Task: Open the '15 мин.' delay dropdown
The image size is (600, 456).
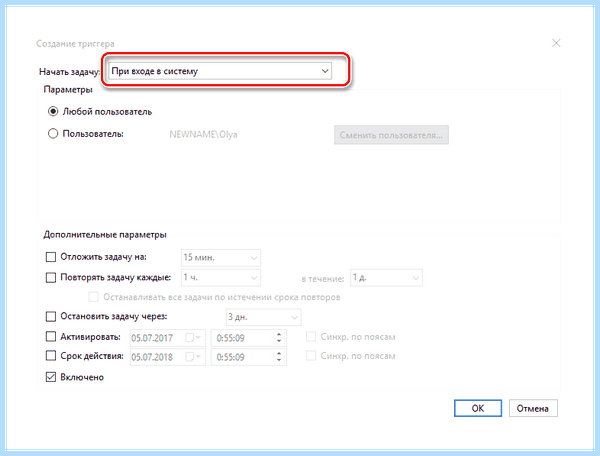Action: point(221,257)
